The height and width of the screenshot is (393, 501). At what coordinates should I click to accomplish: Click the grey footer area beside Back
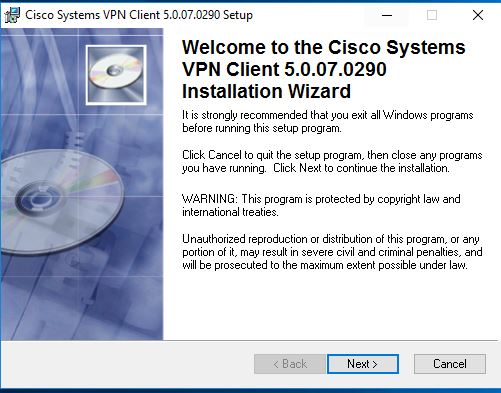pyautogui.click(x=127, y=364)
